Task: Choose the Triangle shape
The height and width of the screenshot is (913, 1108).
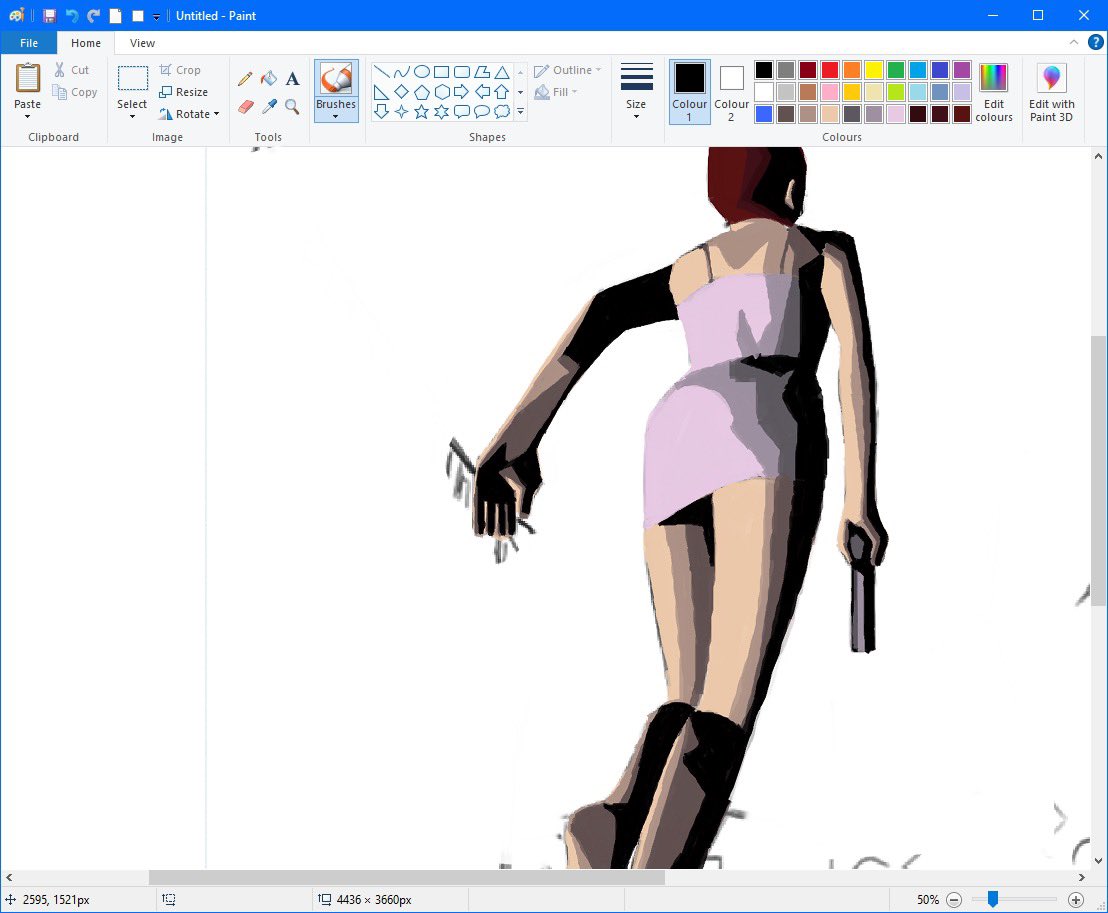Action: (502, 72)
